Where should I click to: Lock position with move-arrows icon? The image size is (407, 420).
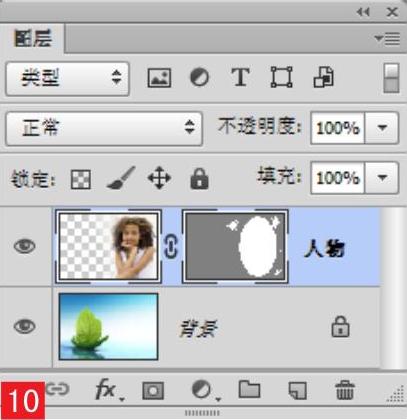[159, 178]
